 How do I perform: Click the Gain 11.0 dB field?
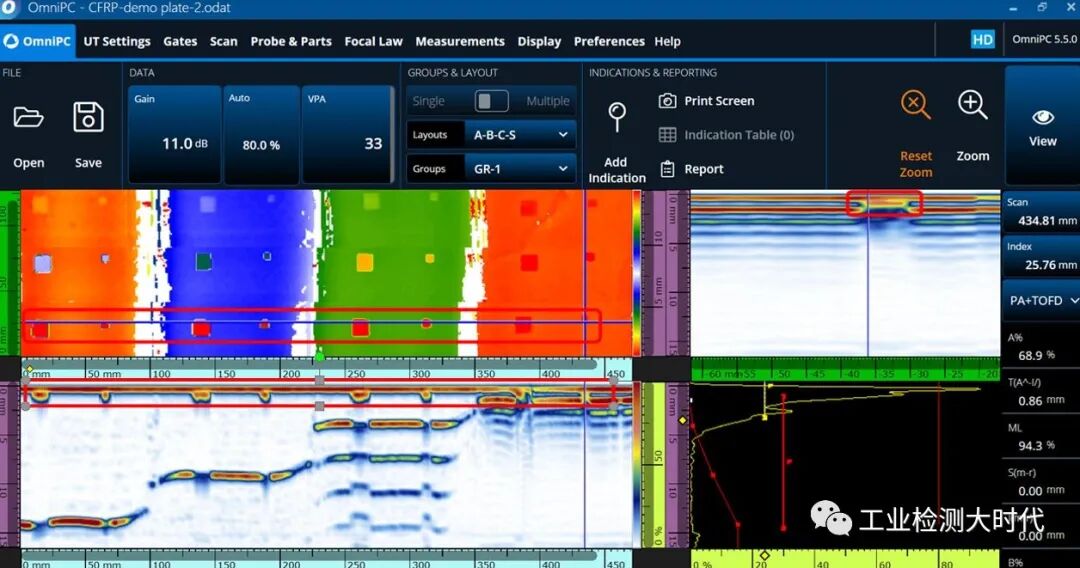click(x=174, y=134)
